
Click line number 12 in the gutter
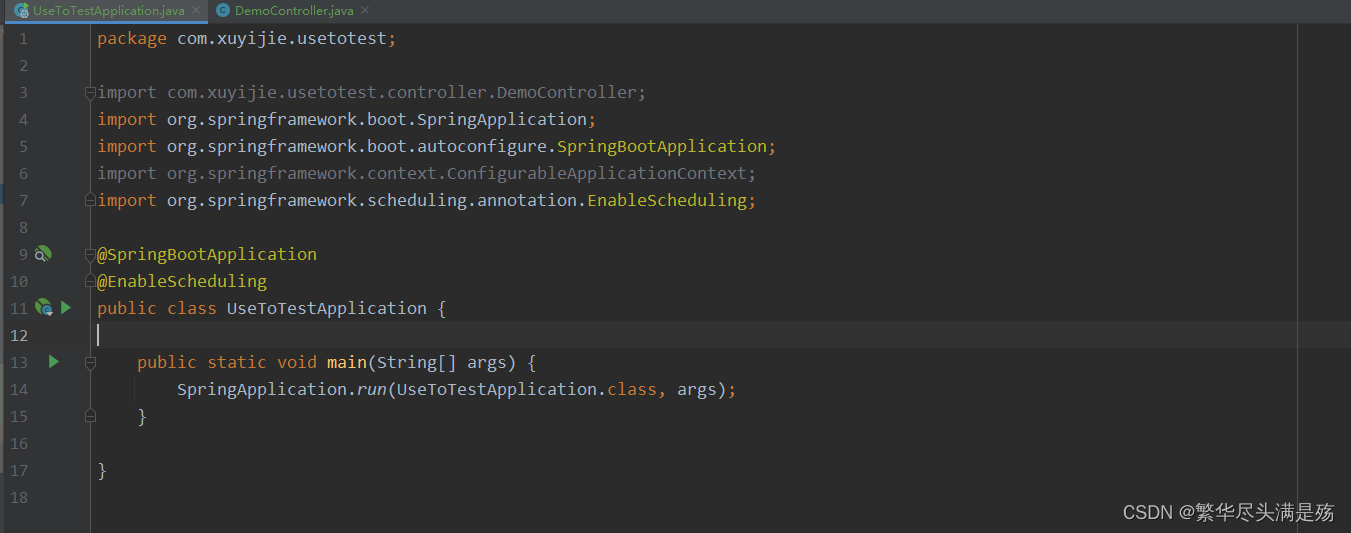coord(19,335)
